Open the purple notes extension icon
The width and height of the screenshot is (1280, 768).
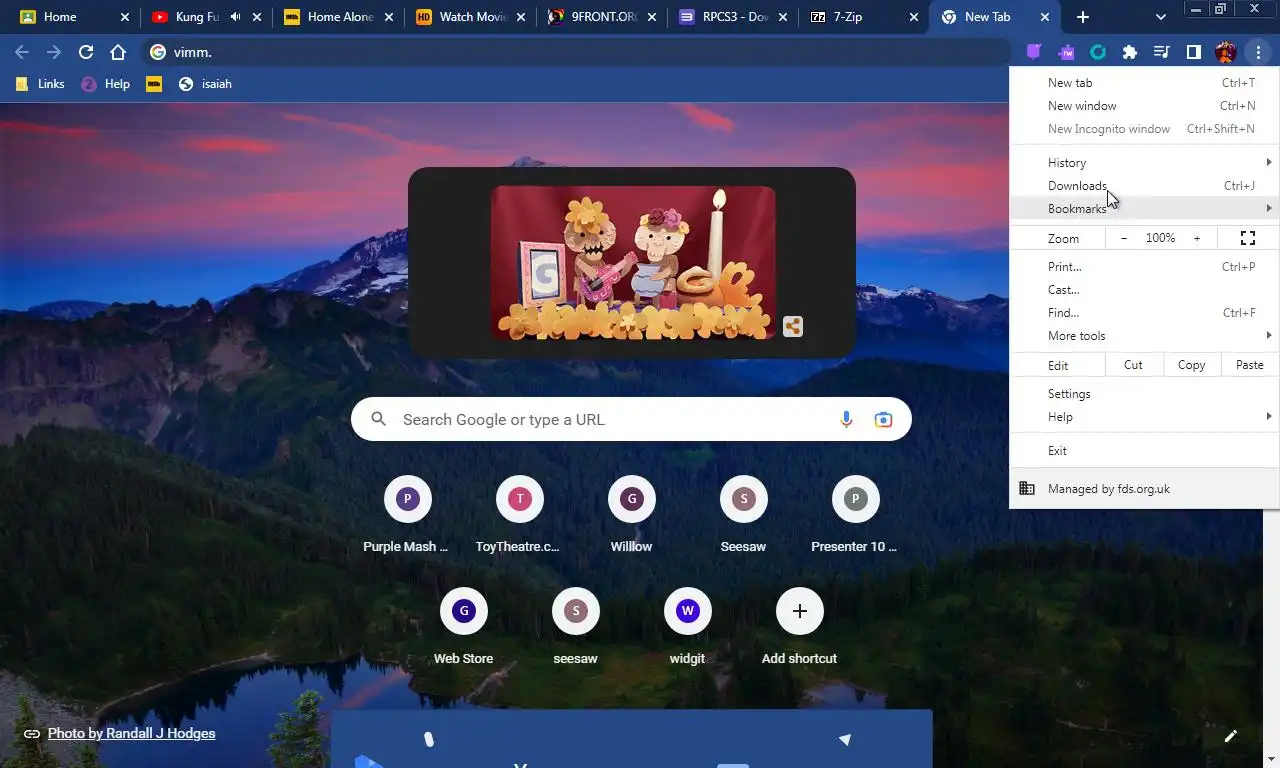click(x=1034, y=52)
